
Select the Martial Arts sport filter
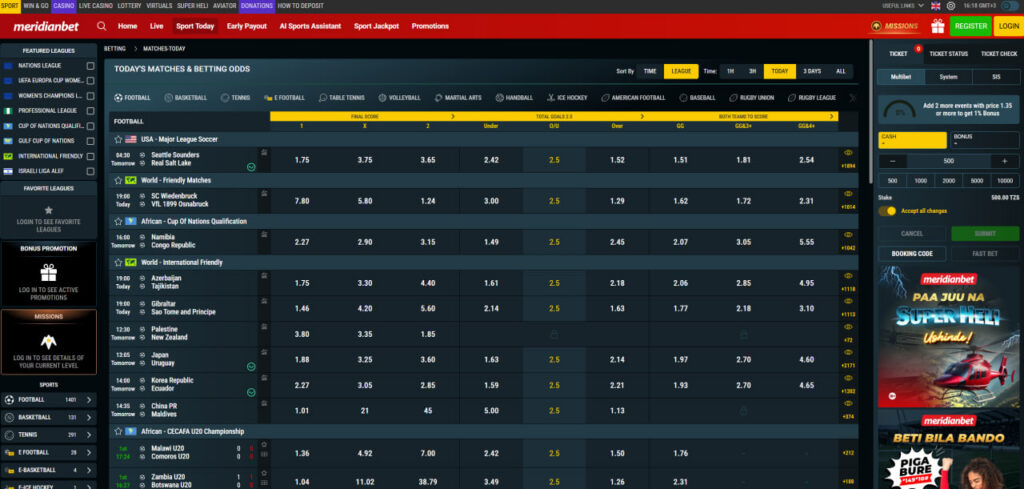pos(458,98)
